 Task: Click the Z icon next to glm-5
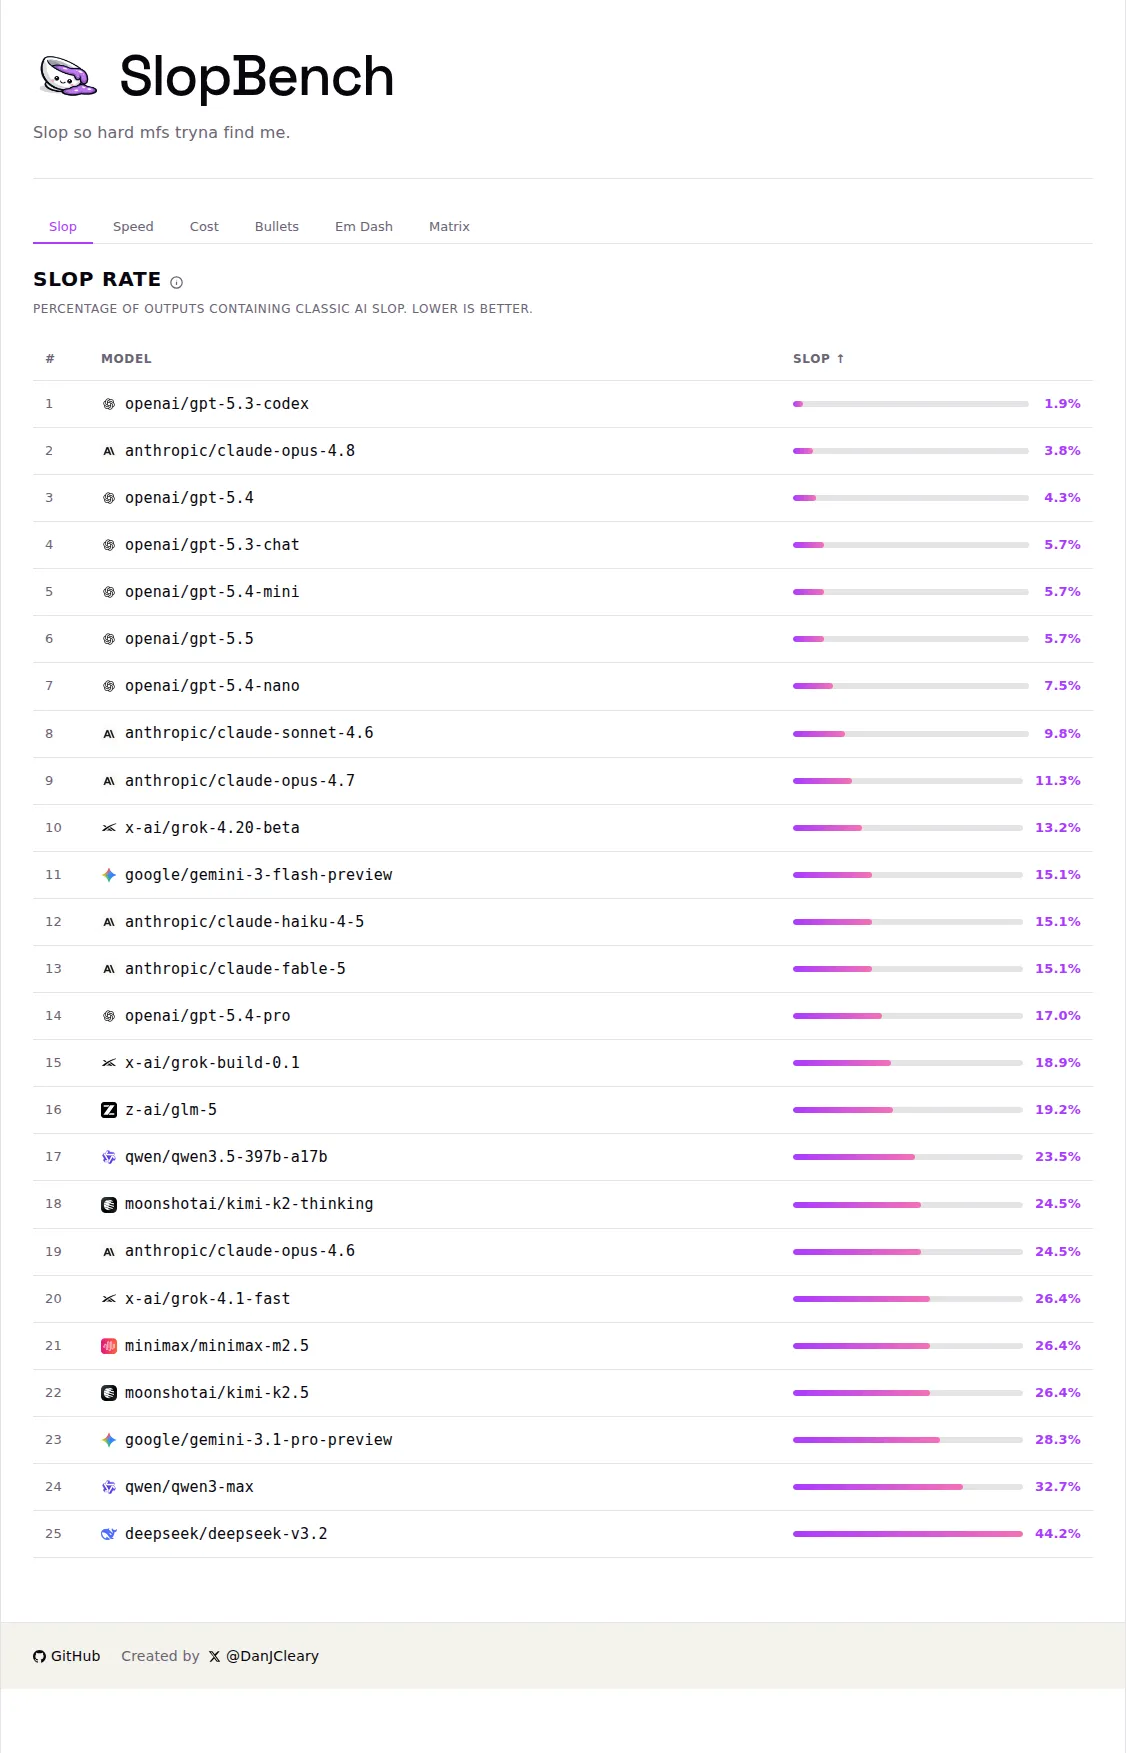pyautogui.click(x=109, y=1110)
